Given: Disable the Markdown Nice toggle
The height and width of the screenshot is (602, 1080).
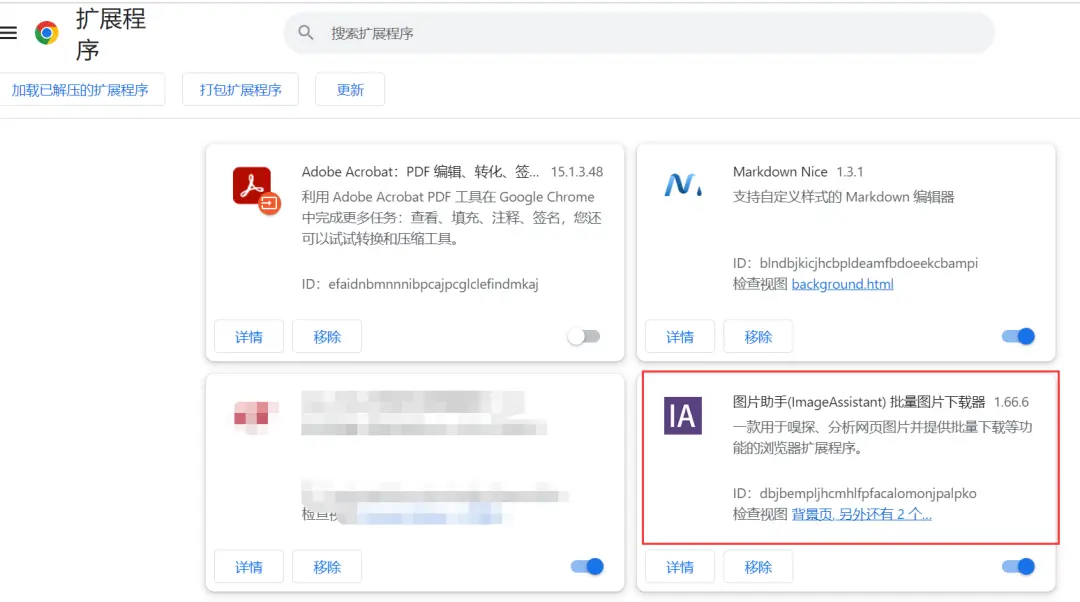Looking at the screenshot, I should [x=1018, y=336].
